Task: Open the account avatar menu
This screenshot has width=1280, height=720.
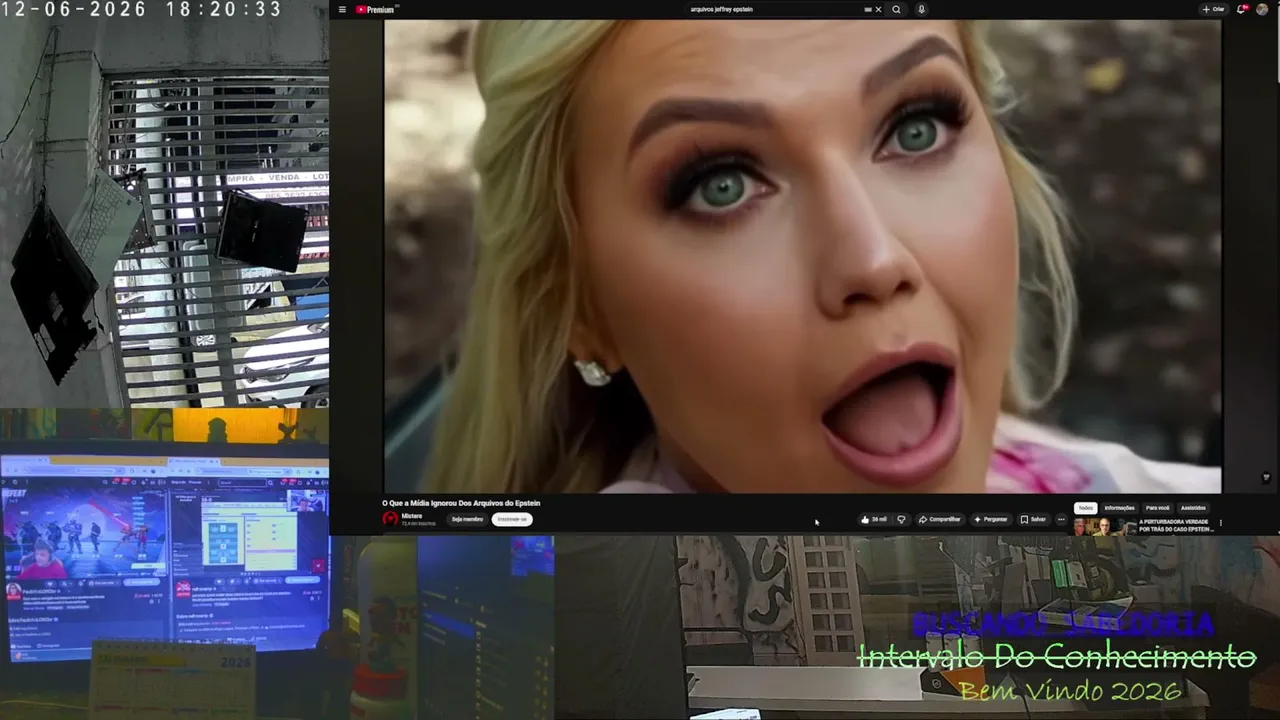Action: click(x=1262, y=10)
